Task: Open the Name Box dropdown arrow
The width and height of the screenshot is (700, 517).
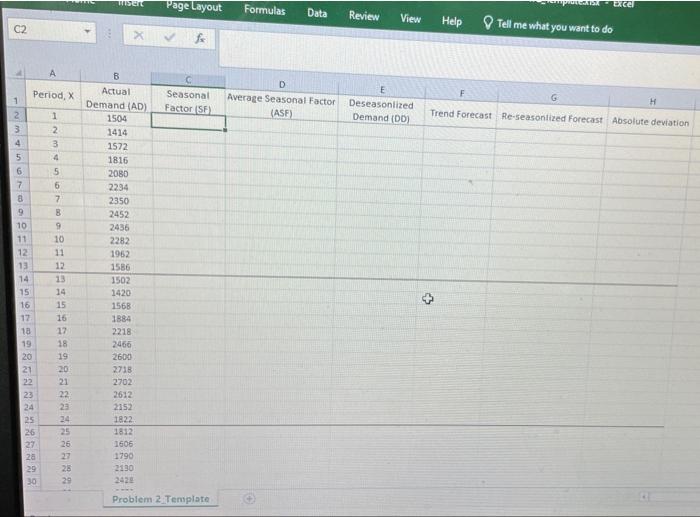Action: (87, 31)
